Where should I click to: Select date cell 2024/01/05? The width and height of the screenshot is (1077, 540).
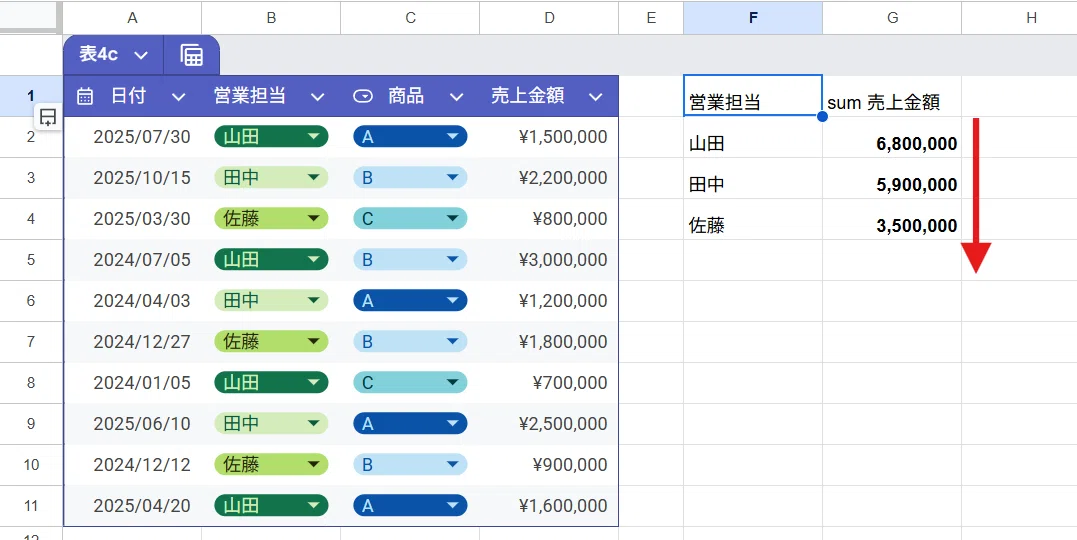(x=133, y=383)
